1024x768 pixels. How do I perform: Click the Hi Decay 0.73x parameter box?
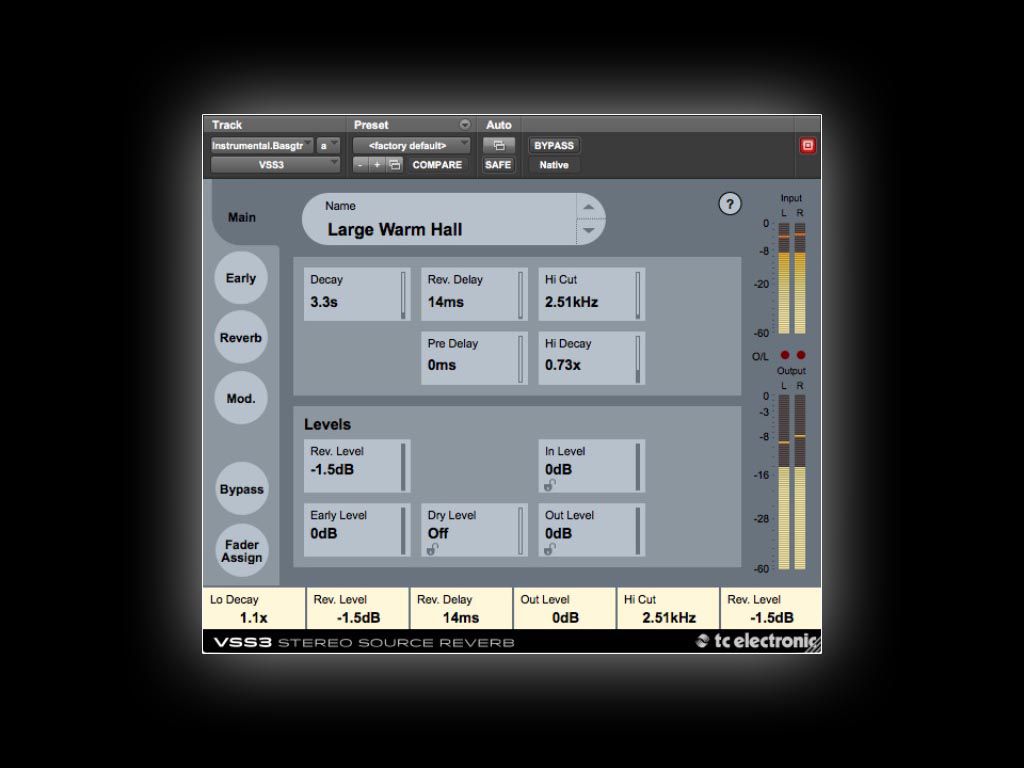point(592,358)
